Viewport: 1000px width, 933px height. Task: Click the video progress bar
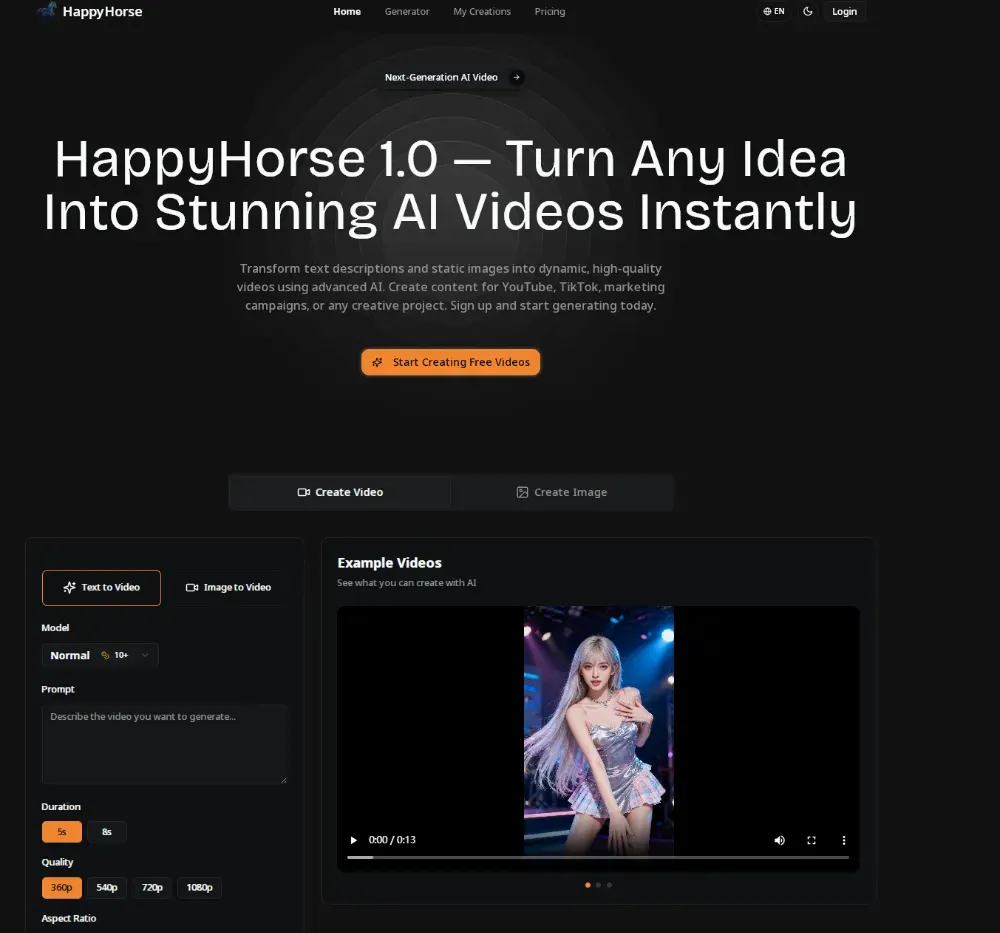(598, 857)
